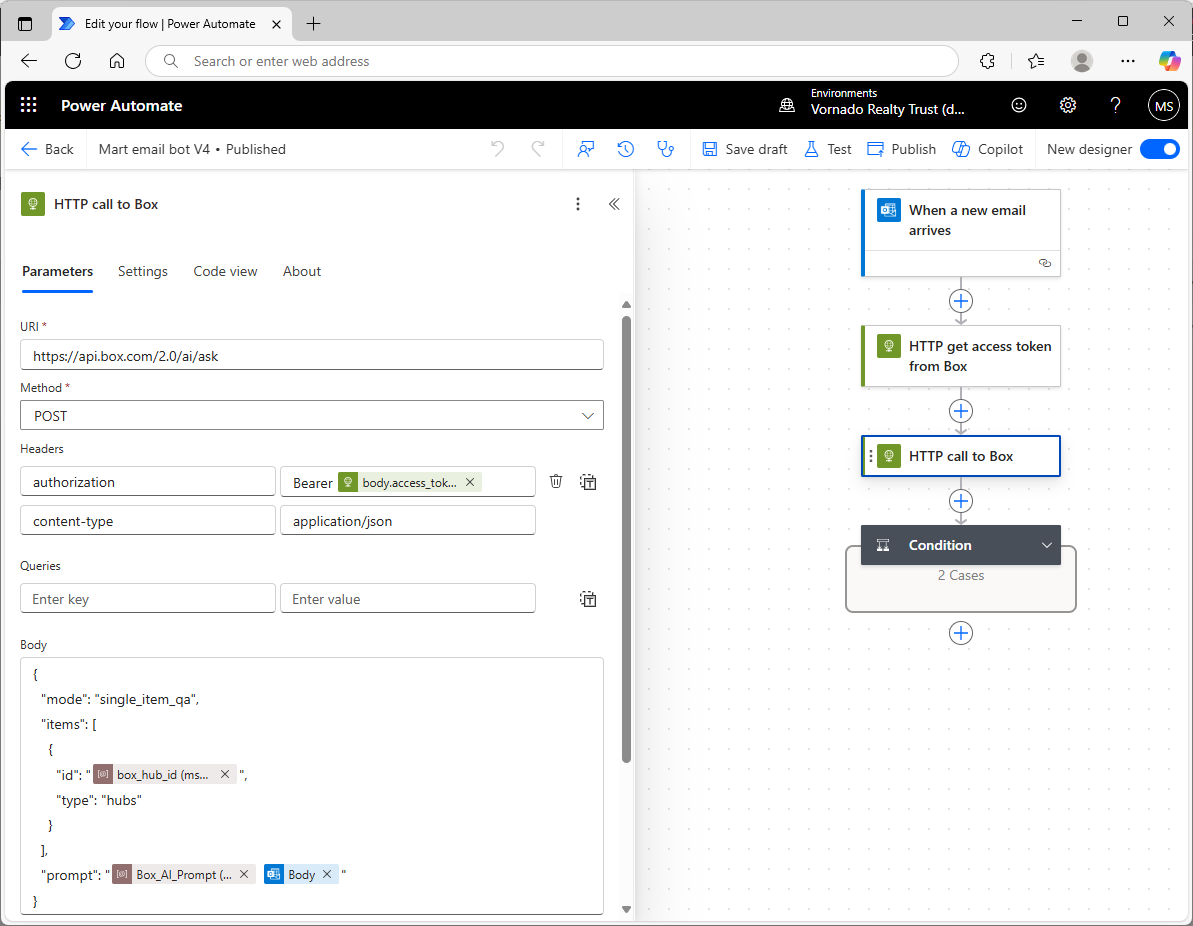
Task: Open the Help question mark icon
Action: [1116, 105]
